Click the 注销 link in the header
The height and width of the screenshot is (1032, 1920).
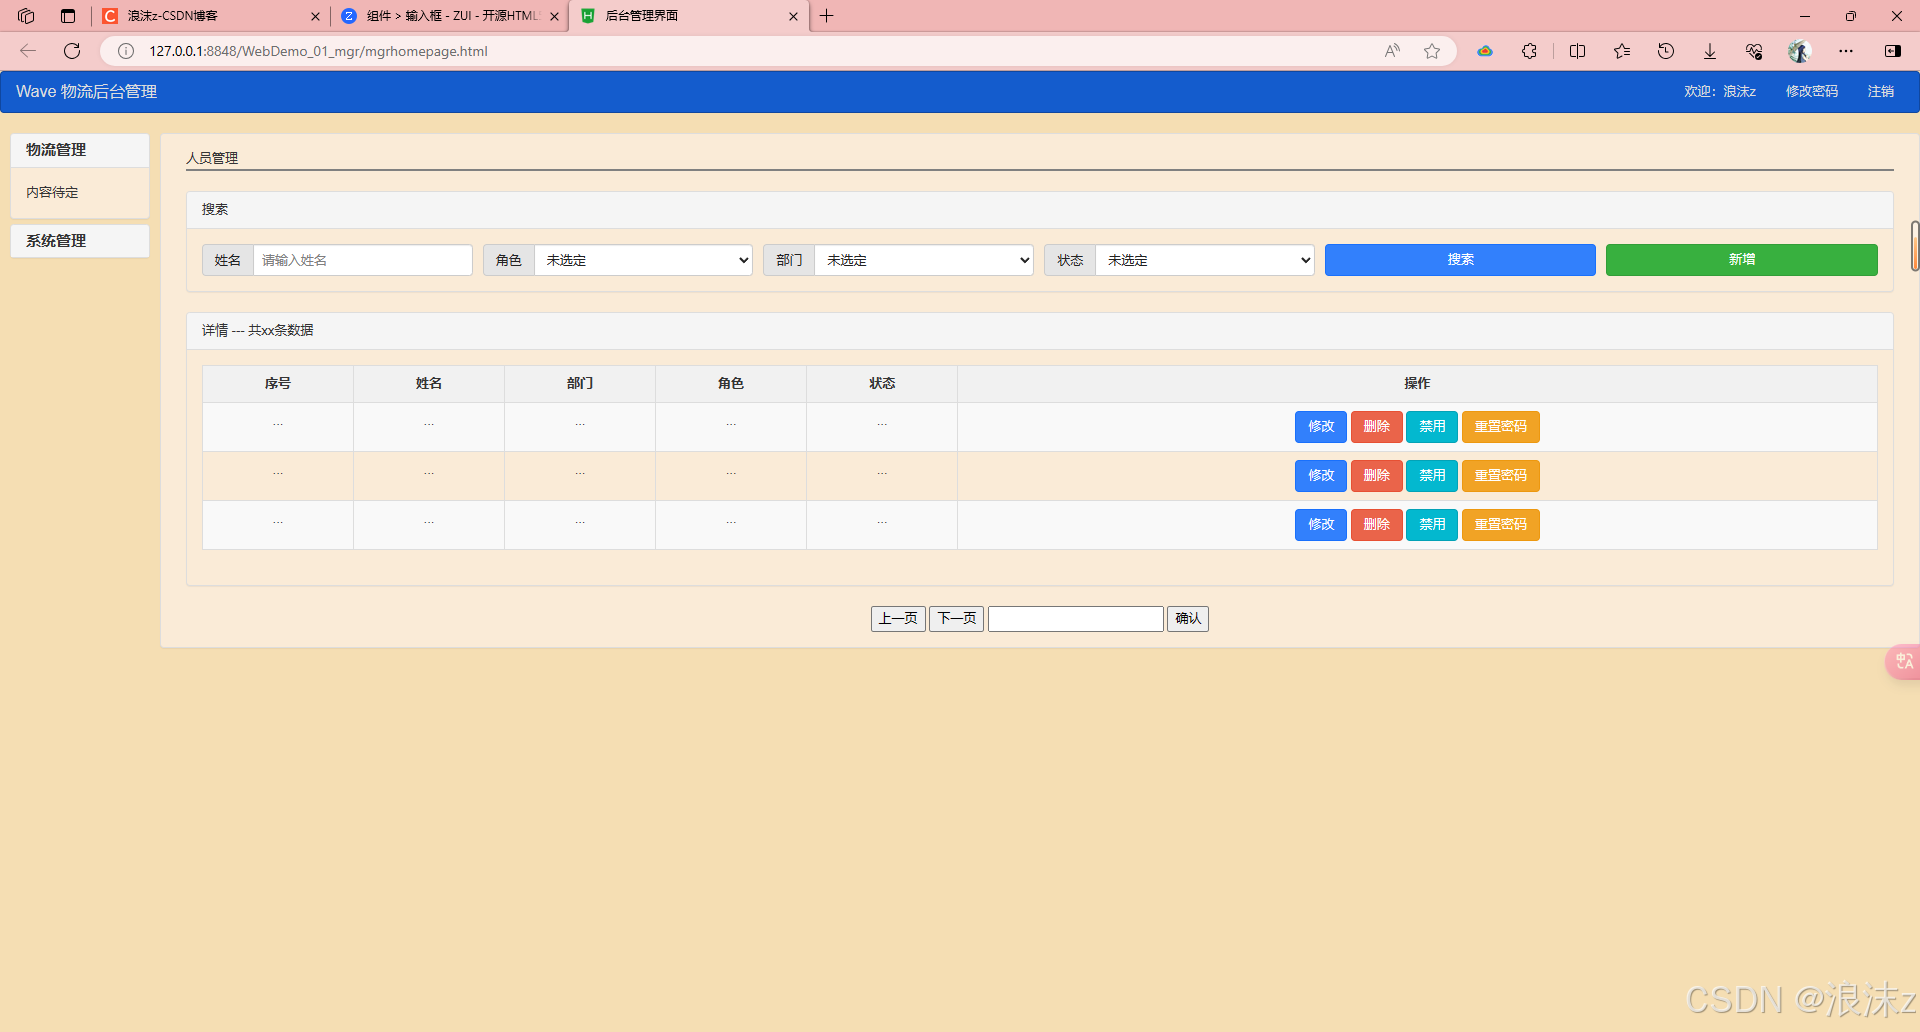click(1881, 92)
